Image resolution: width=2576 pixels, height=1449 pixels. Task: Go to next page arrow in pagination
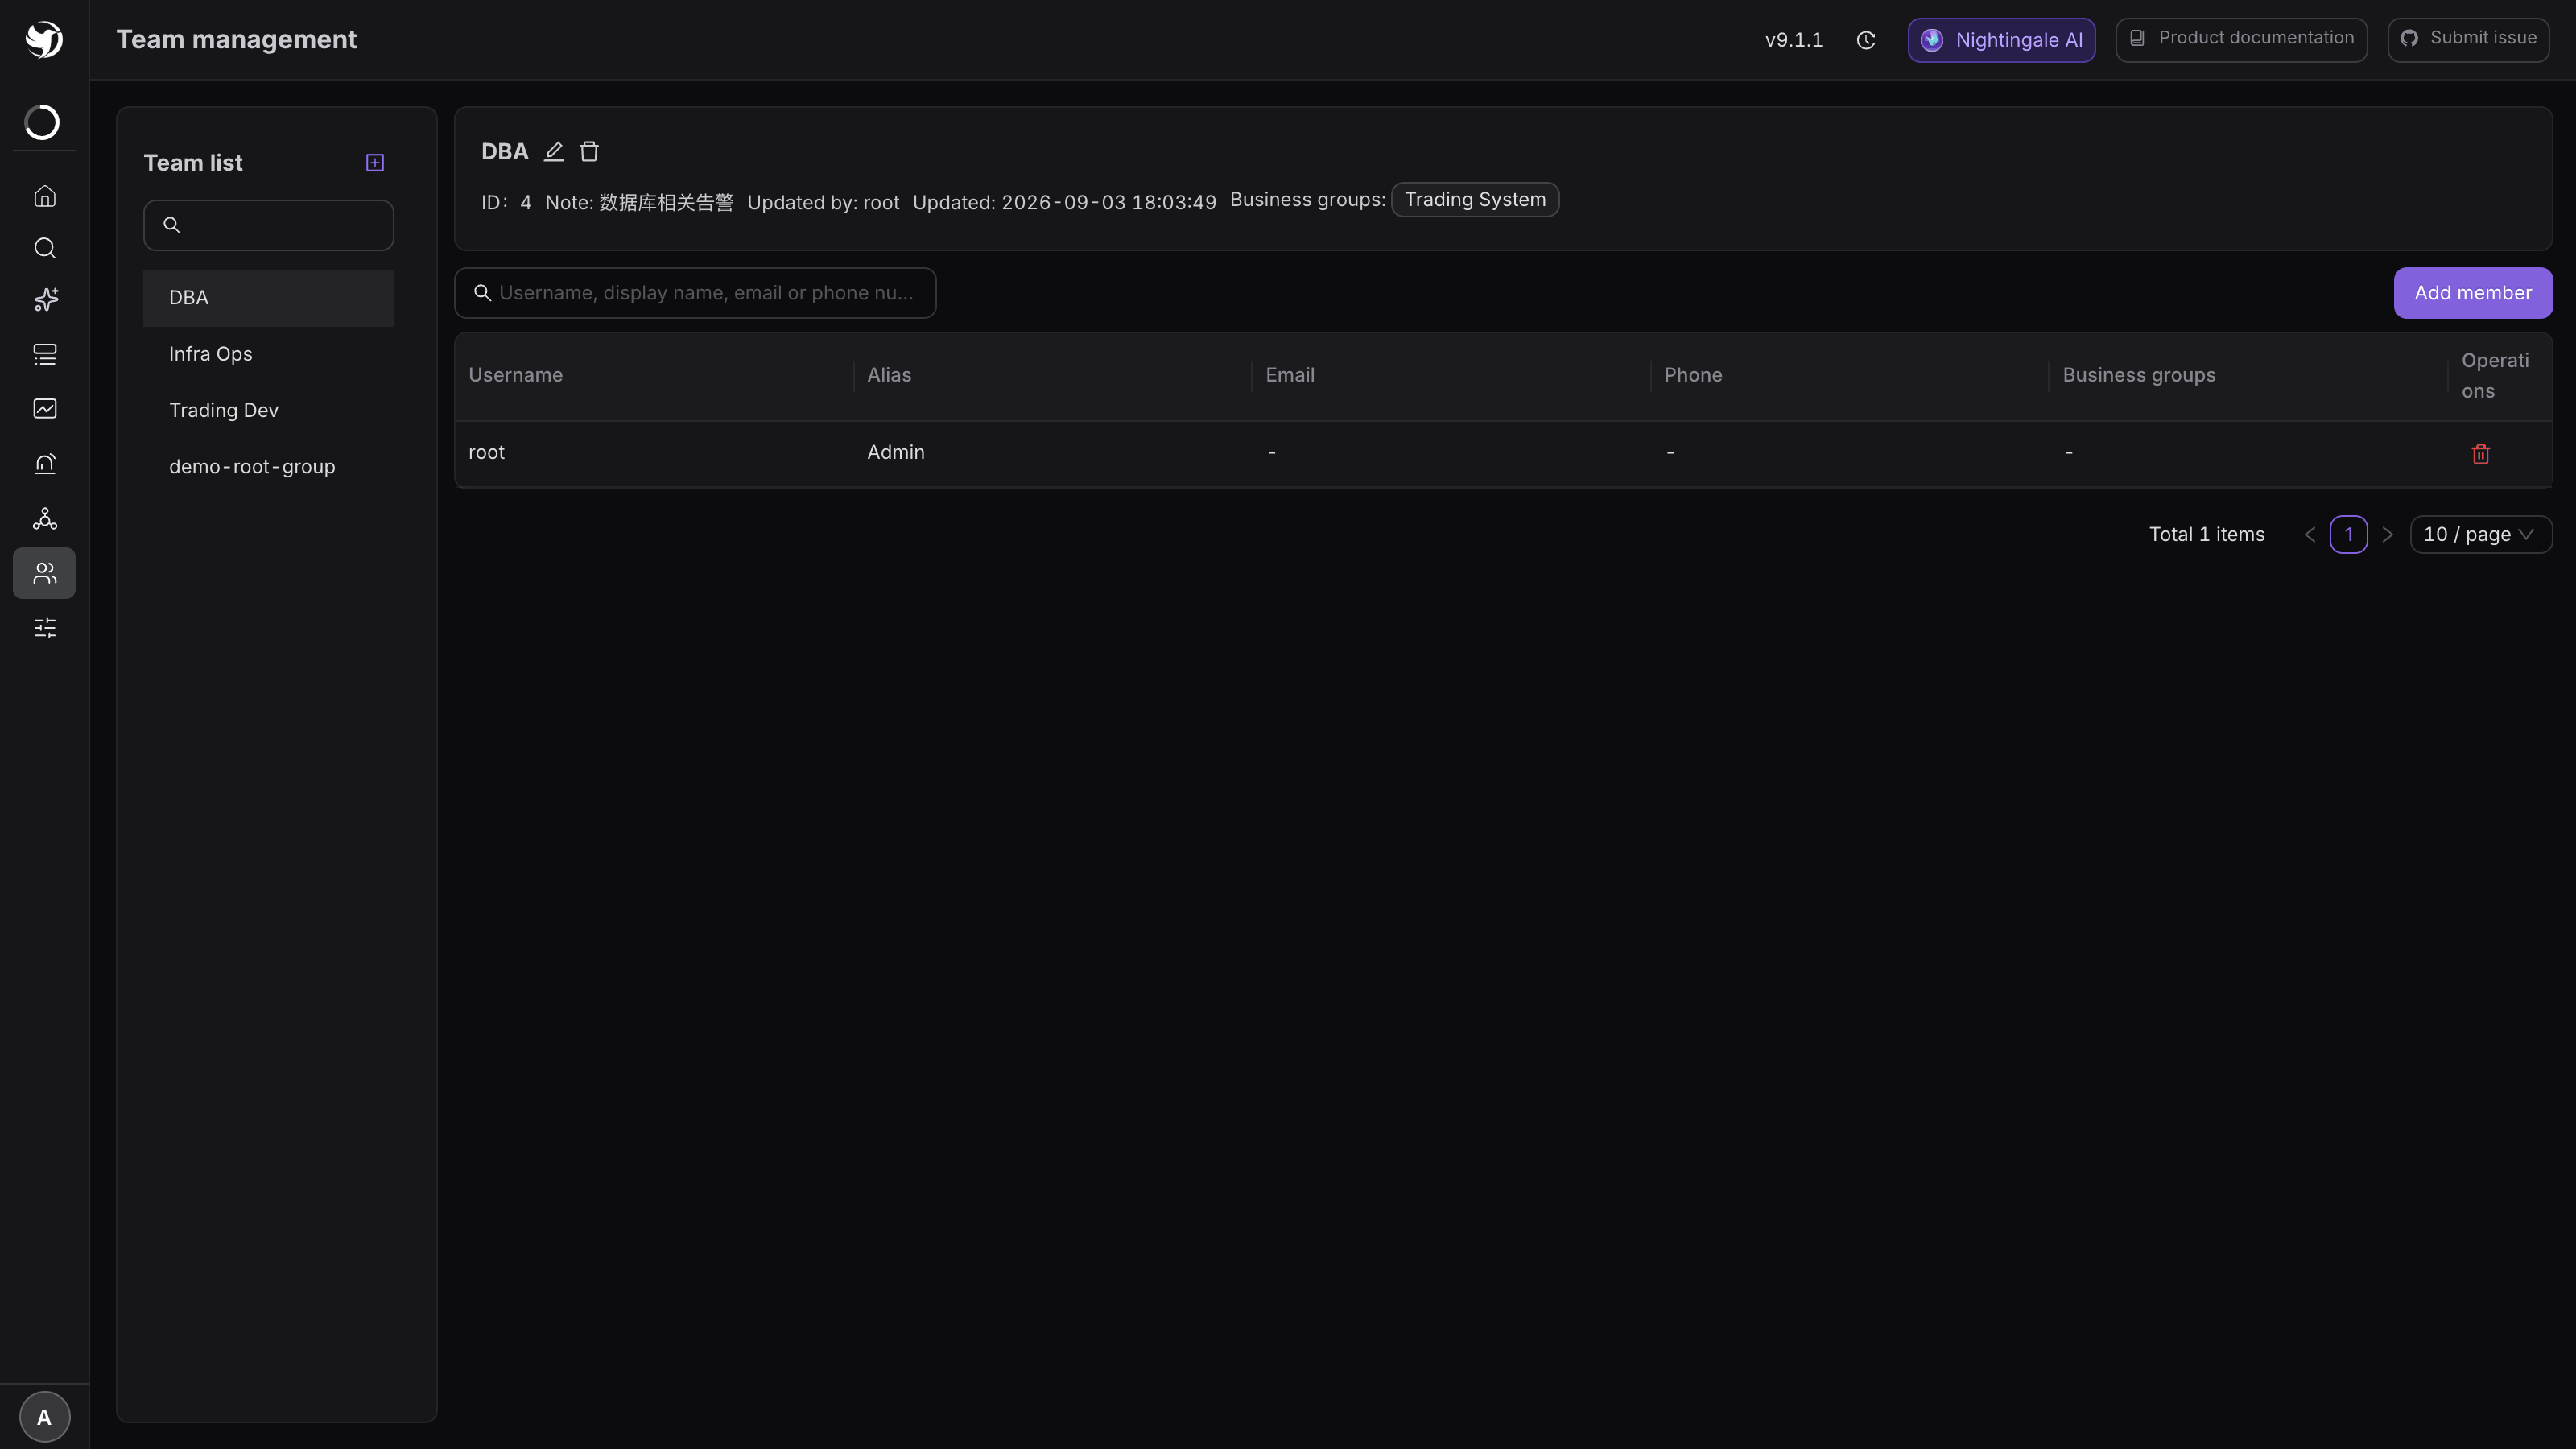(2388, 535)
